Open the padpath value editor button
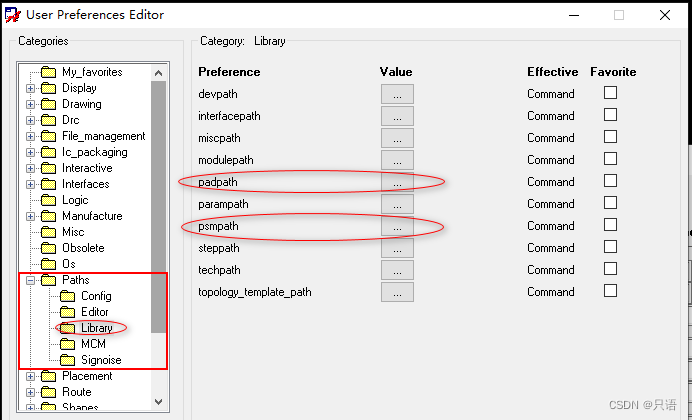The width and height of the screenshot is (692, 420). pos(397,182)
